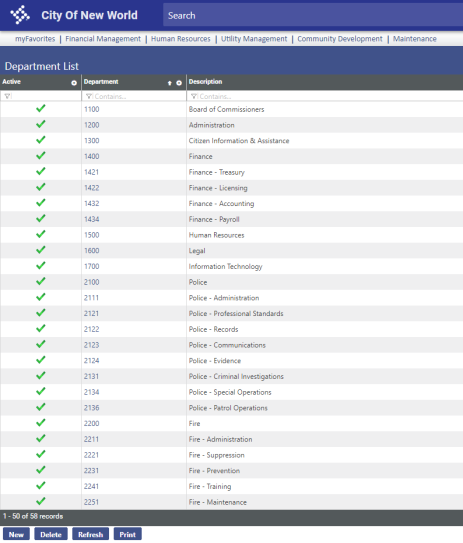The height and width of the screenshot is (543, 463).
Task: Open the Community Development menu
Action: [x=340, y=39]
